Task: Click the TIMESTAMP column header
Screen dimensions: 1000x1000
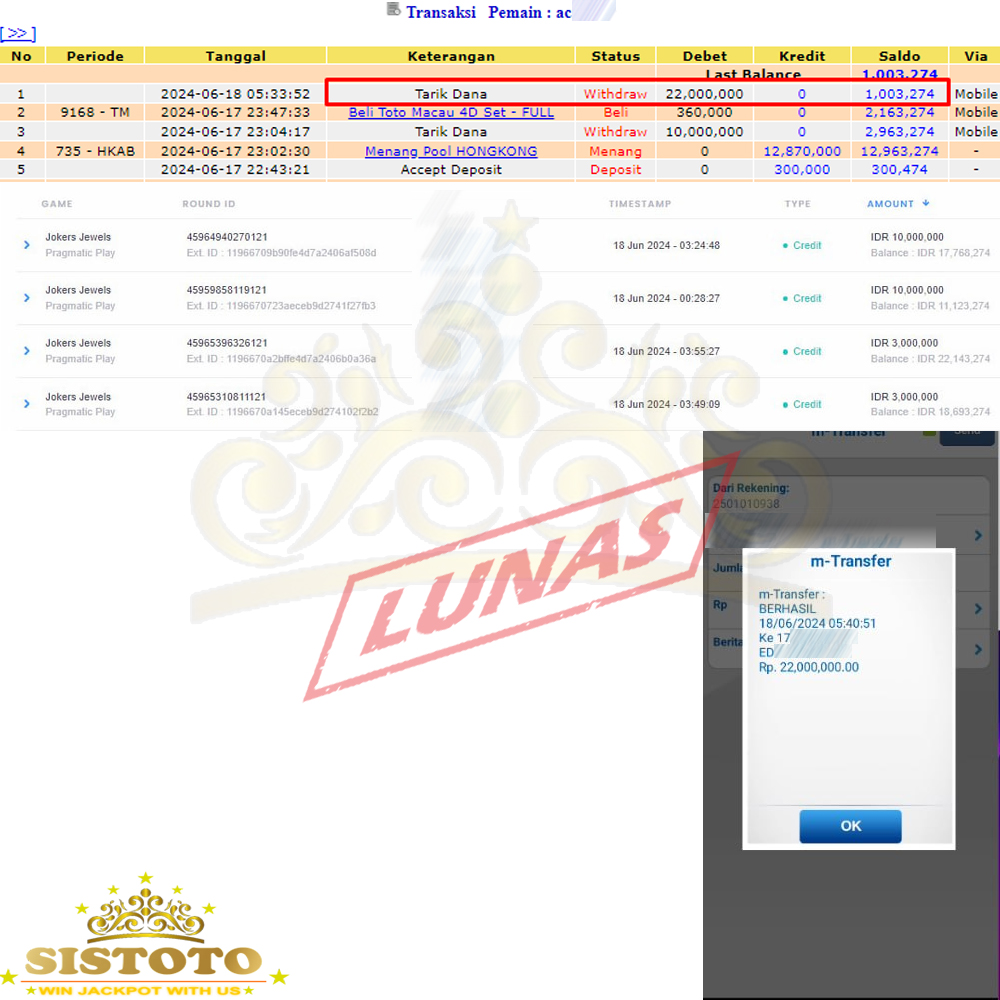Action: click(640, 204)
